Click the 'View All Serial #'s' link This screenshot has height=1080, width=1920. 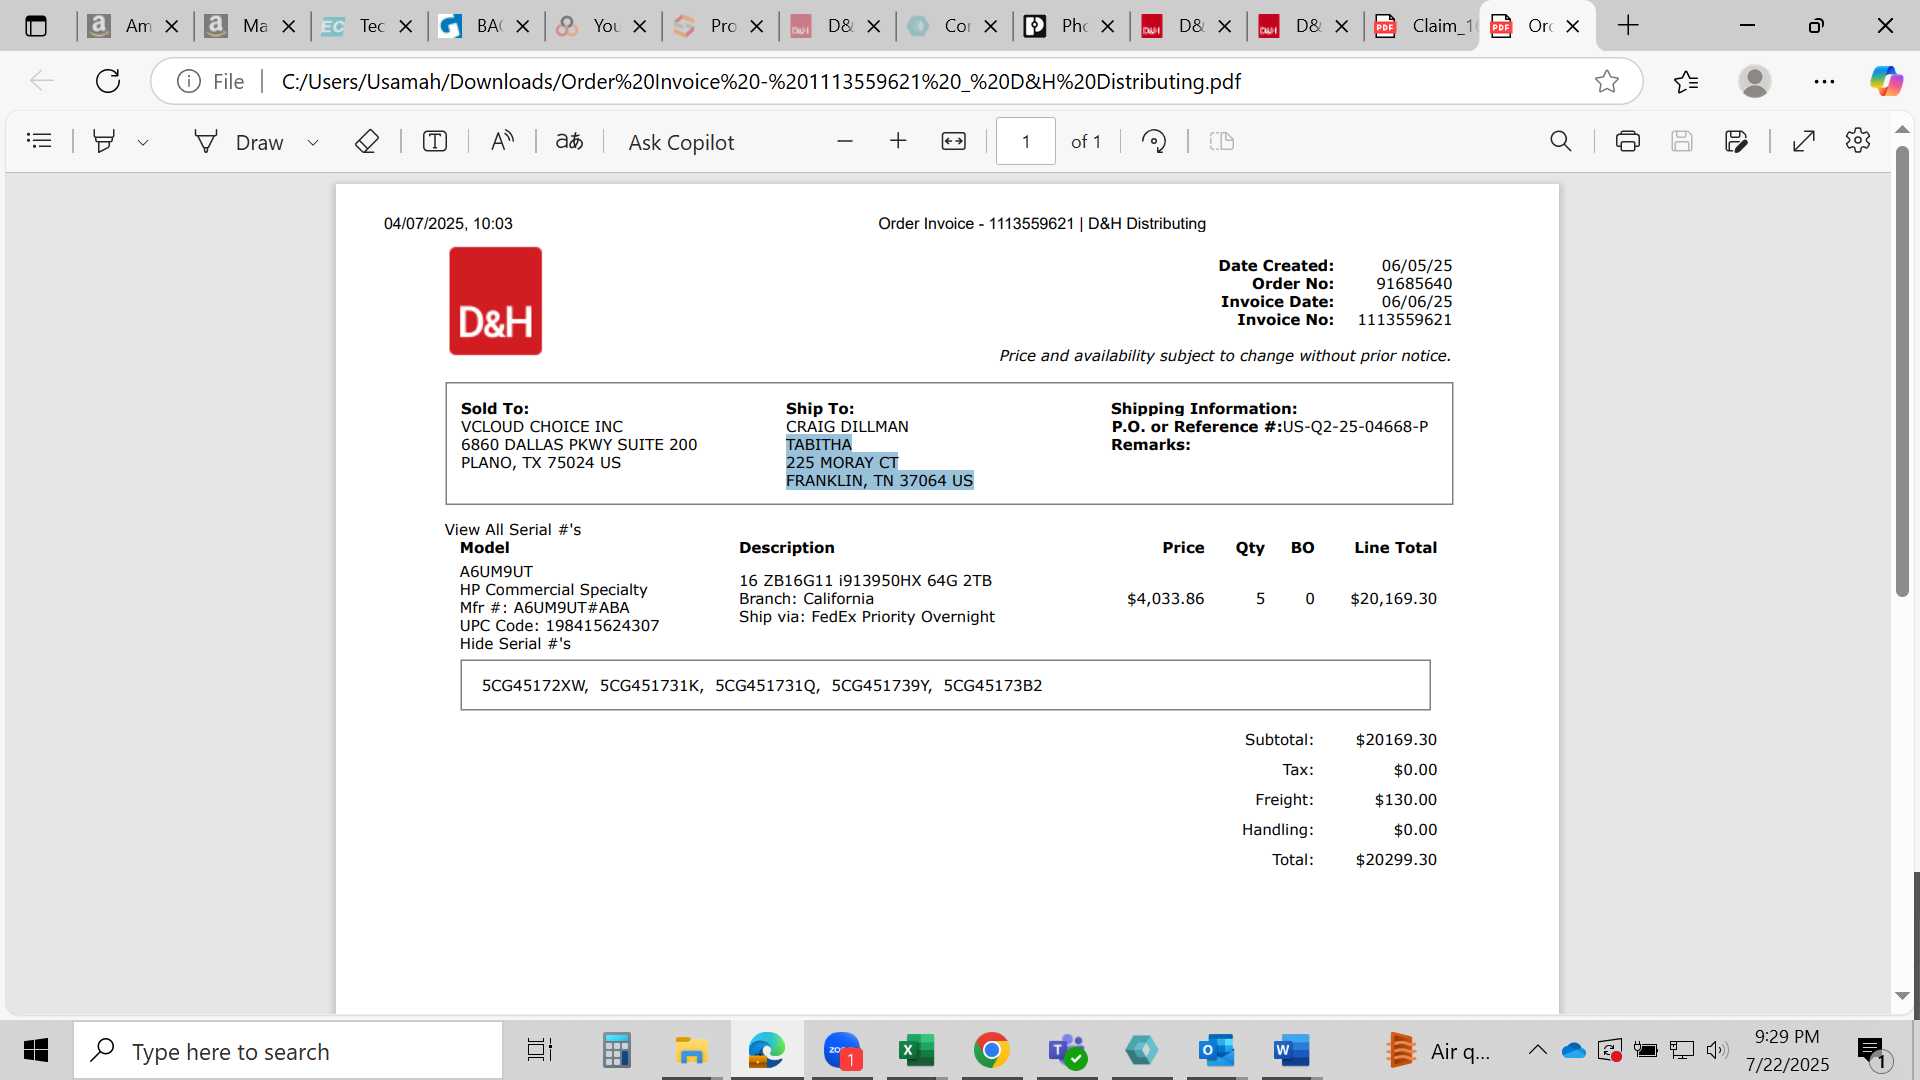tap(513, 530)
